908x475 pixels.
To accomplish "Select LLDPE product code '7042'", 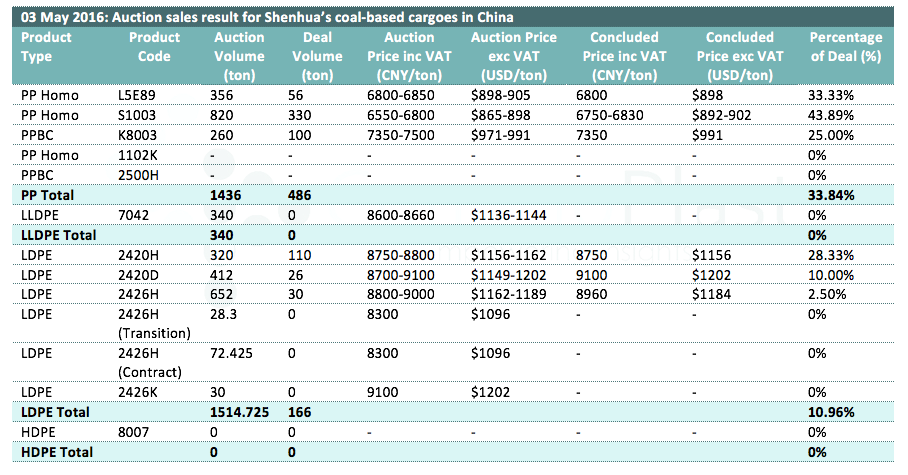I will pos(133,215).
